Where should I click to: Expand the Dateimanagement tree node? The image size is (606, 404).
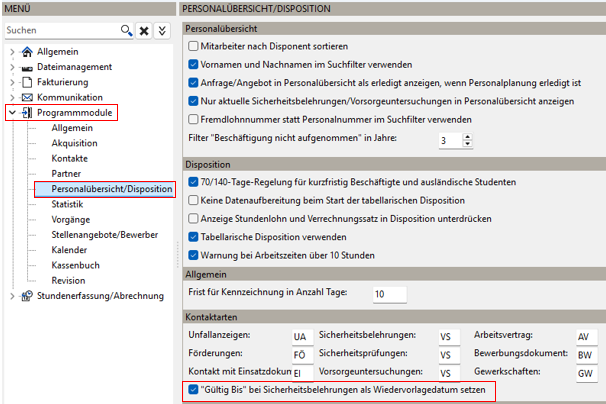tap(12, 67)
